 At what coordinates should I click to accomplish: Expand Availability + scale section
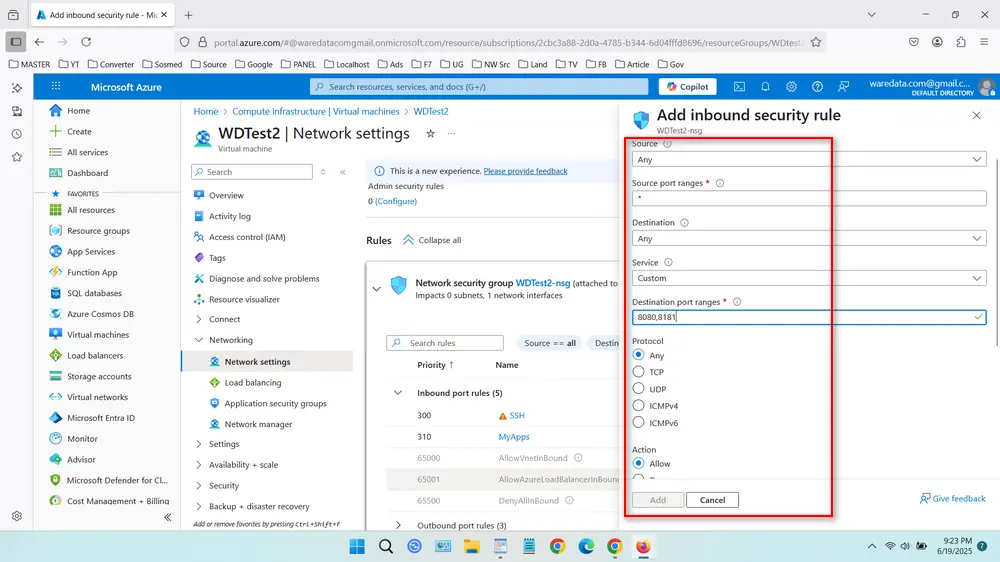point(198,465)
